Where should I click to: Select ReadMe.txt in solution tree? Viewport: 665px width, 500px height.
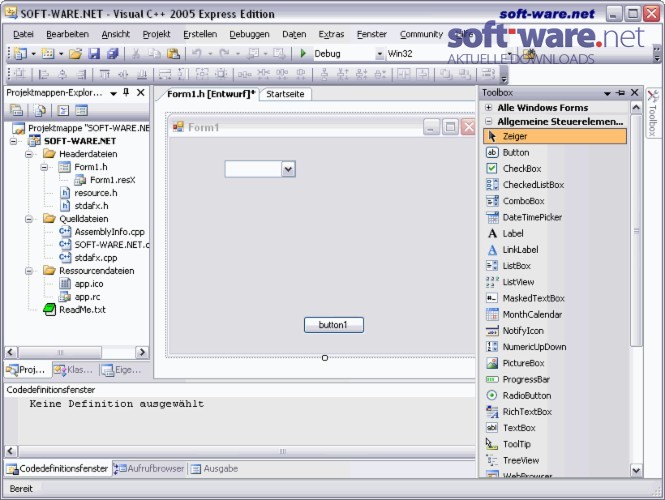click(x=82, y=310)
